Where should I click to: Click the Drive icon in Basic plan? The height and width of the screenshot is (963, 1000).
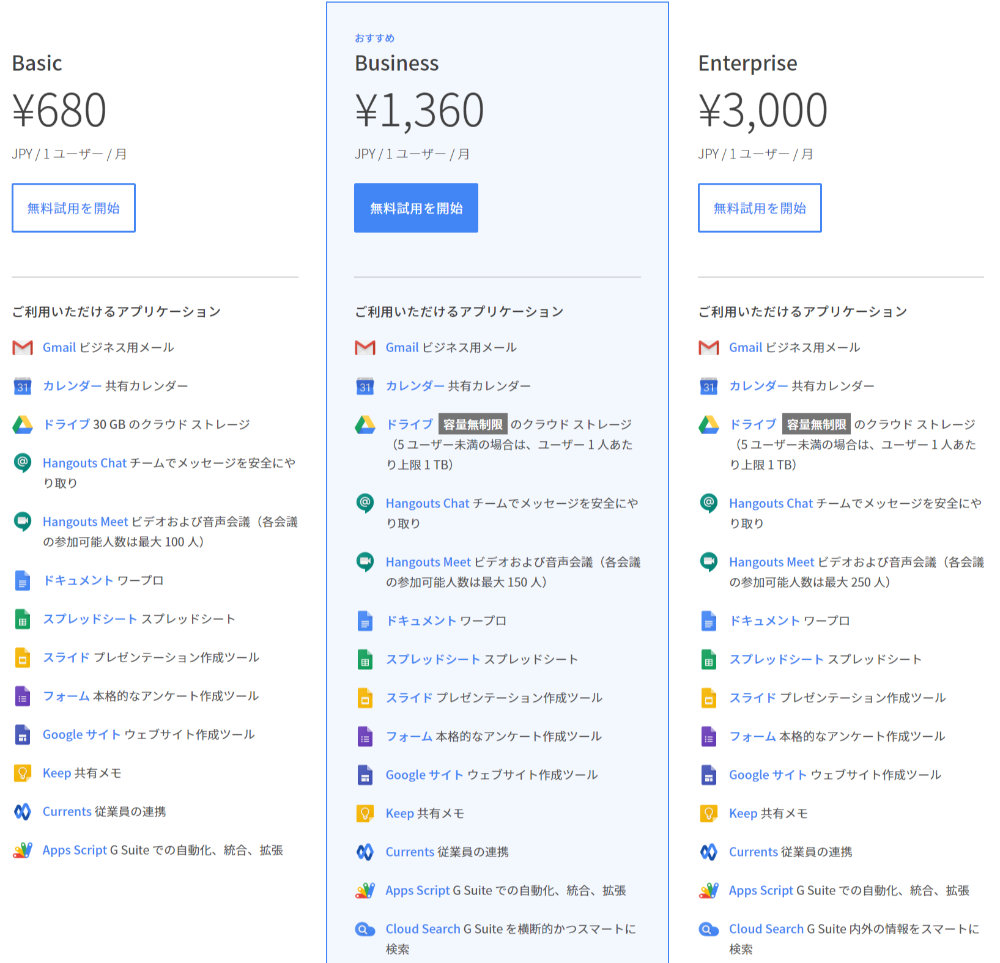point(22,425)
